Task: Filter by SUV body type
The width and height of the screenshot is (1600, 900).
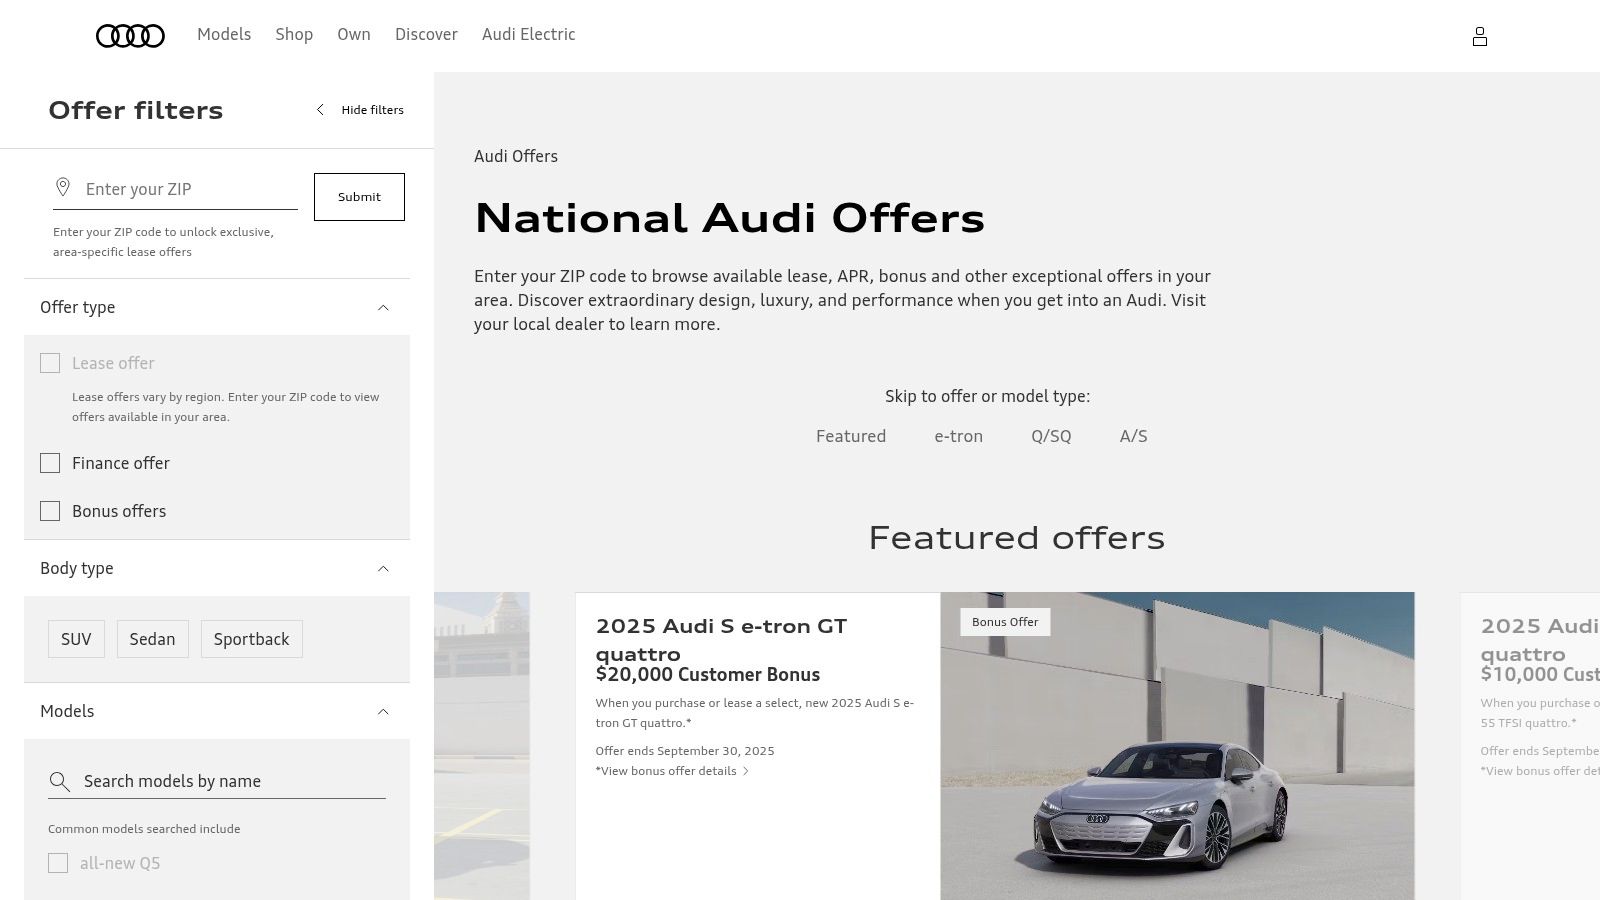Action: click(76, 639)
